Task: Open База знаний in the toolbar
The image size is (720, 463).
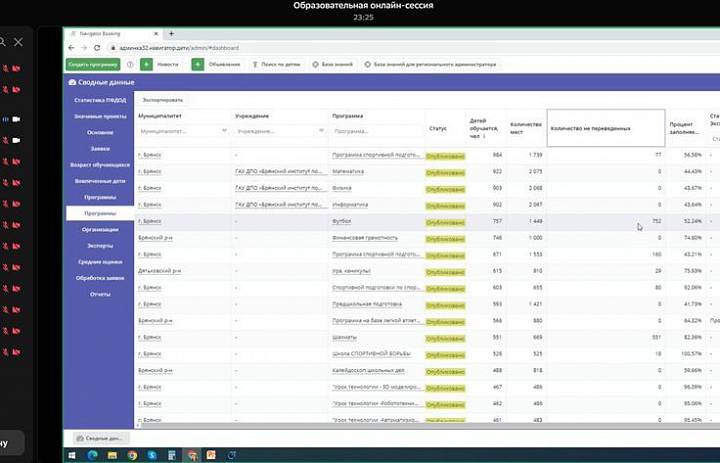Action: pos(333,65)
